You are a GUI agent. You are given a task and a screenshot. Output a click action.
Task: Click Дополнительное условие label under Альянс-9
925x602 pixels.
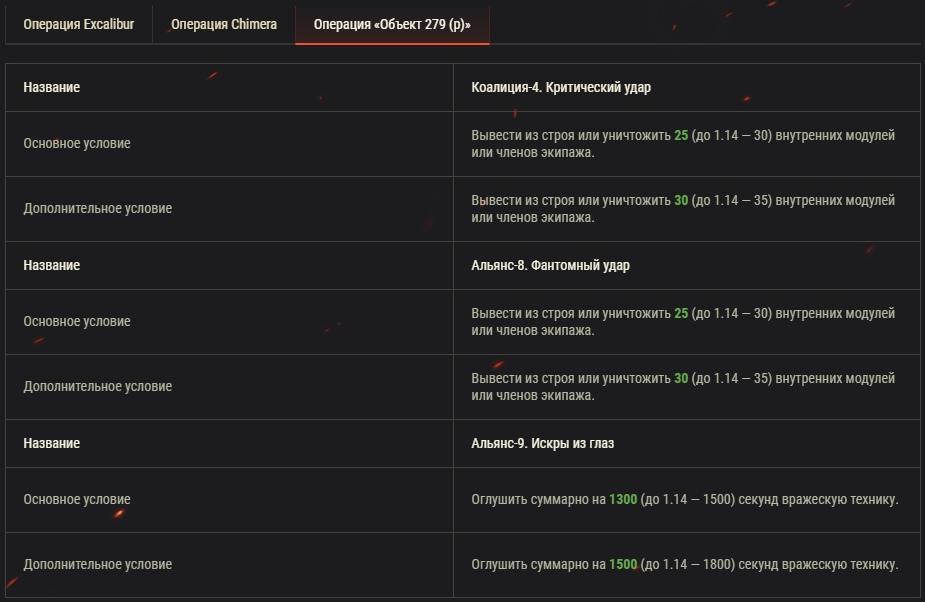click(x=98, y=564)
